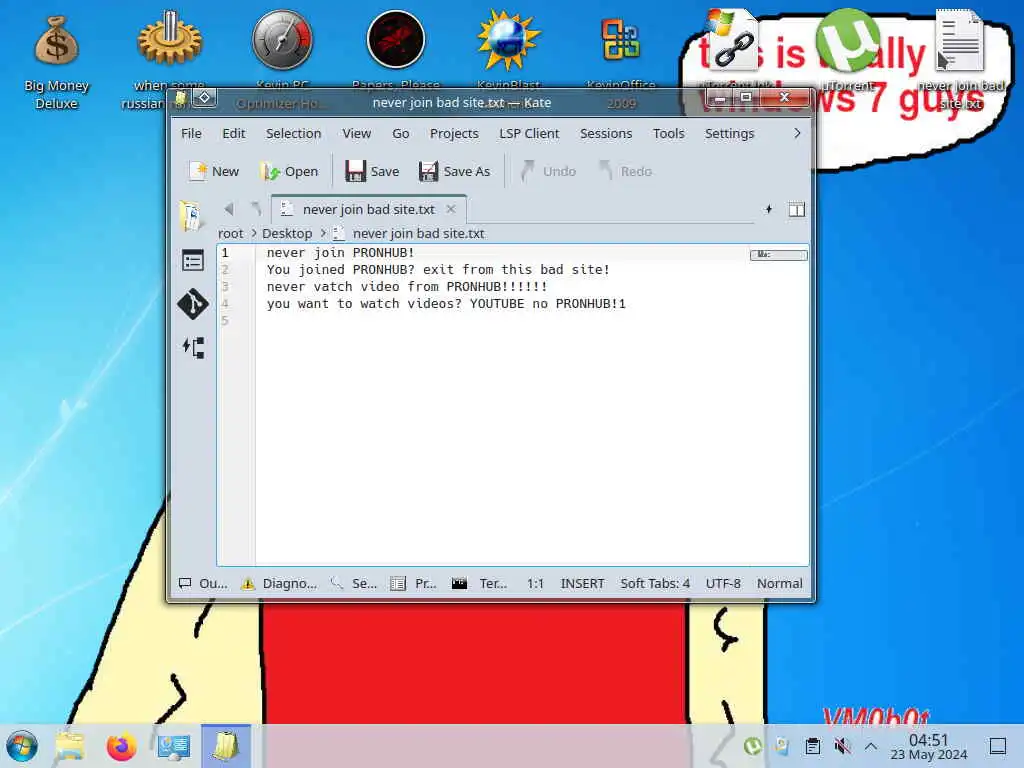Click the Undo toolbar button
The height and width of the screenshot is (768, 1024).
547,171
